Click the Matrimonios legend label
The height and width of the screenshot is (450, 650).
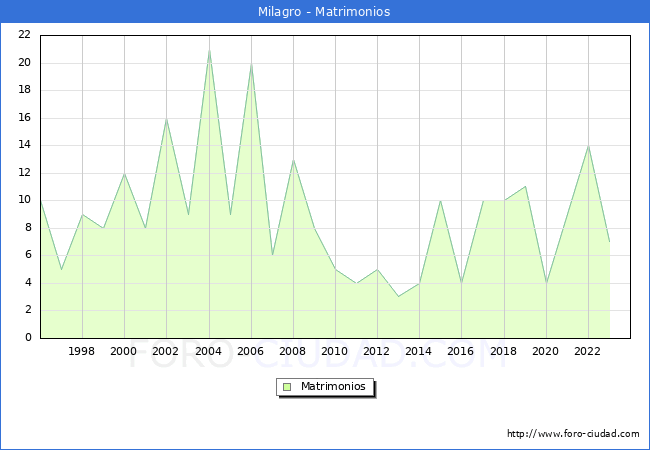click(x=333, y=386)
